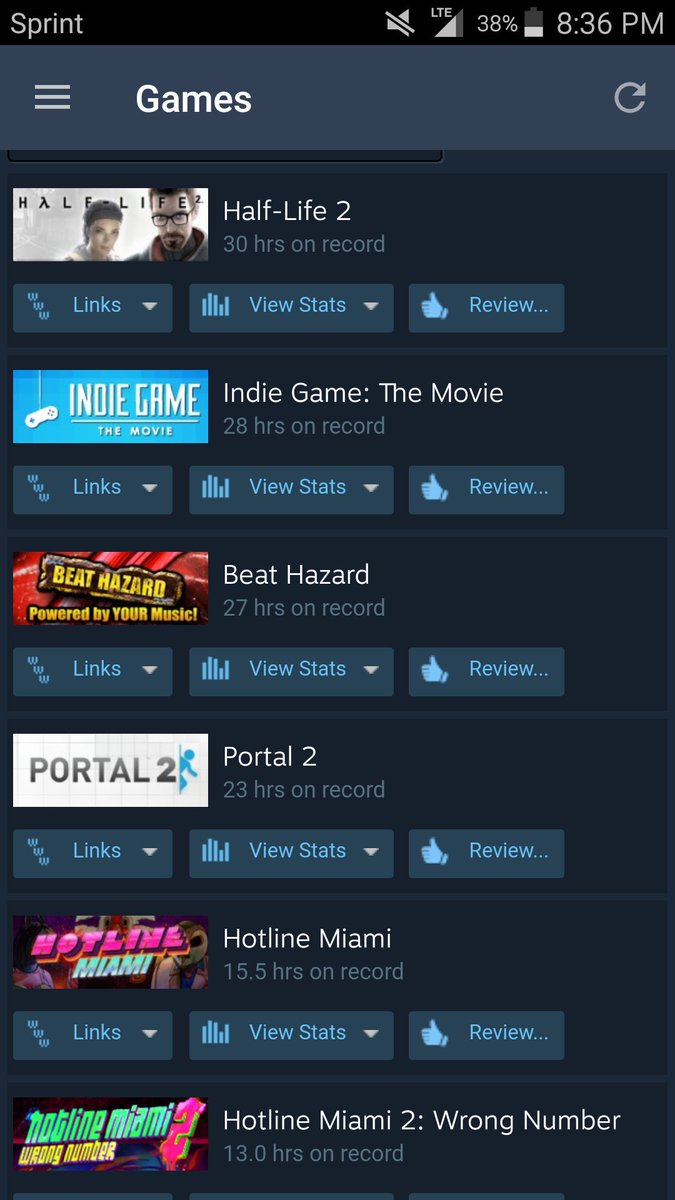Write a review for Beat Hazard
This screenshot has width=675, height=1200.
coord(486,672)
